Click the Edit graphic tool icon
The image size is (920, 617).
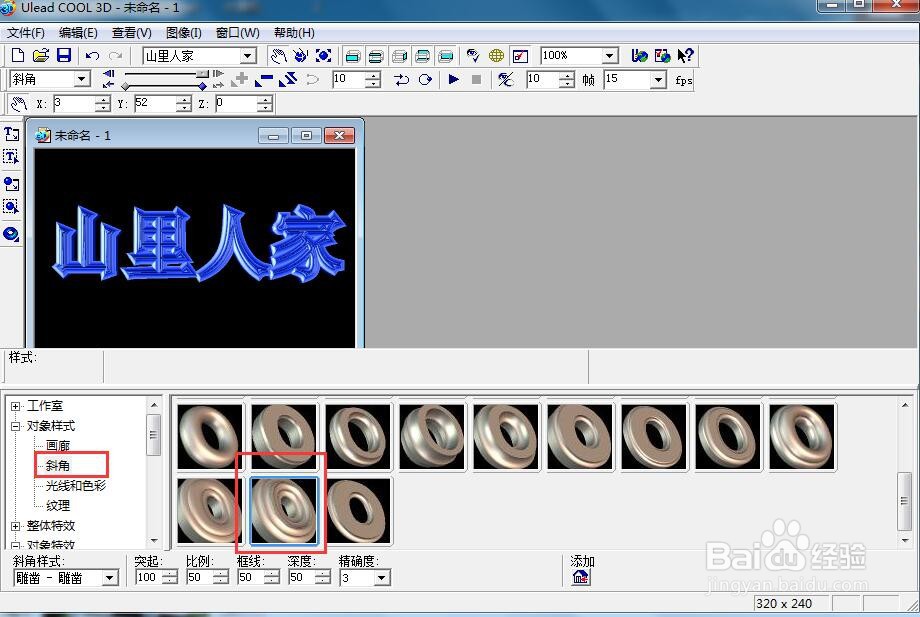click(11, 206)
